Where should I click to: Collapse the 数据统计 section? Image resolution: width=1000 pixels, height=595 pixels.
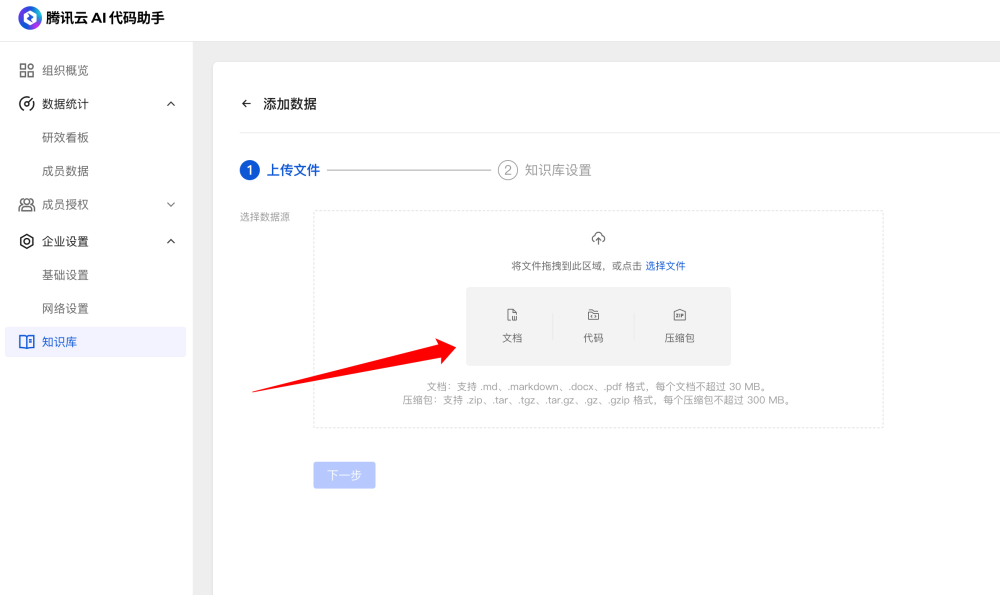[x=170, y=103]
